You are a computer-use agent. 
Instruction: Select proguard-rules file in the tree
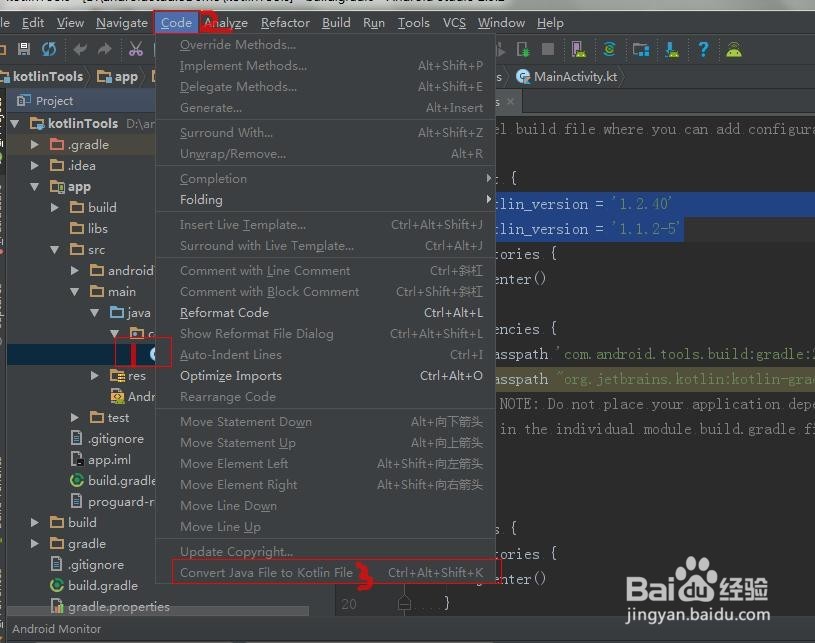(x=113, y=502)
